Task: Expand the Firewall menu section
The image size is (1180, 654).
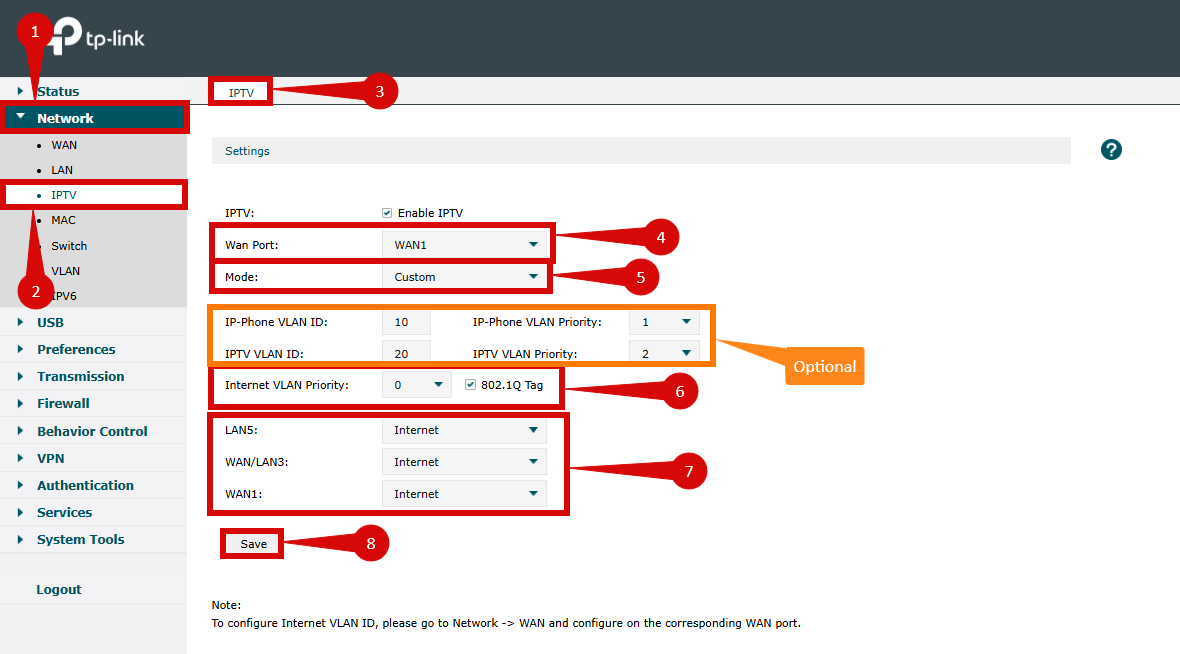Action: click(63, 404)
